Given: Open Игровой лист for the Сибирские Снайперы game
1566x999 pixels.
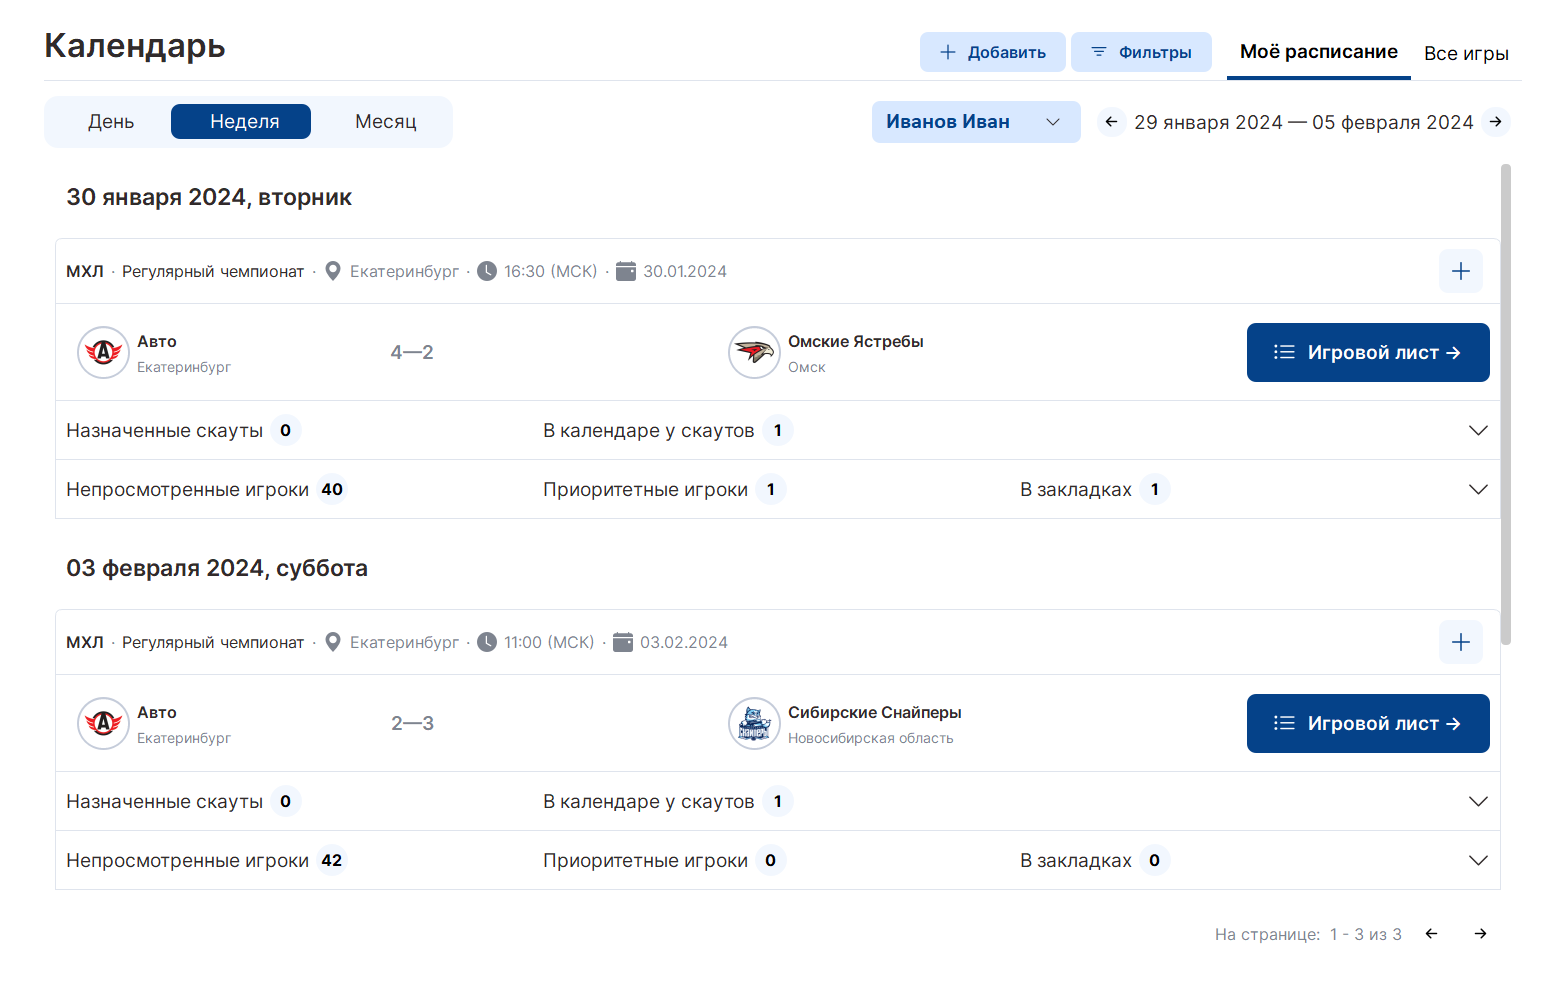Looking at the screenshot, I should tap(1368, 723).
